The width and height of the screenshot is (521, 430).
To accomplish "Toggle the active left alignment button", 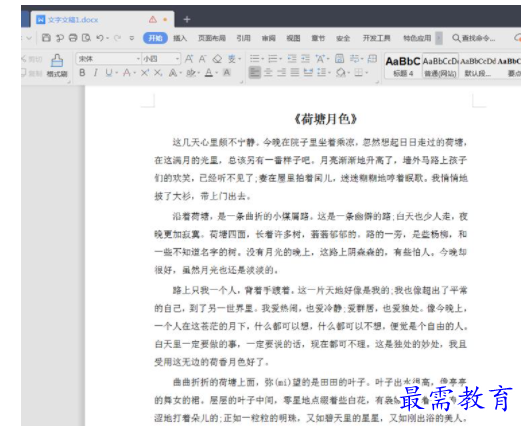I will (x=255, y=72).
